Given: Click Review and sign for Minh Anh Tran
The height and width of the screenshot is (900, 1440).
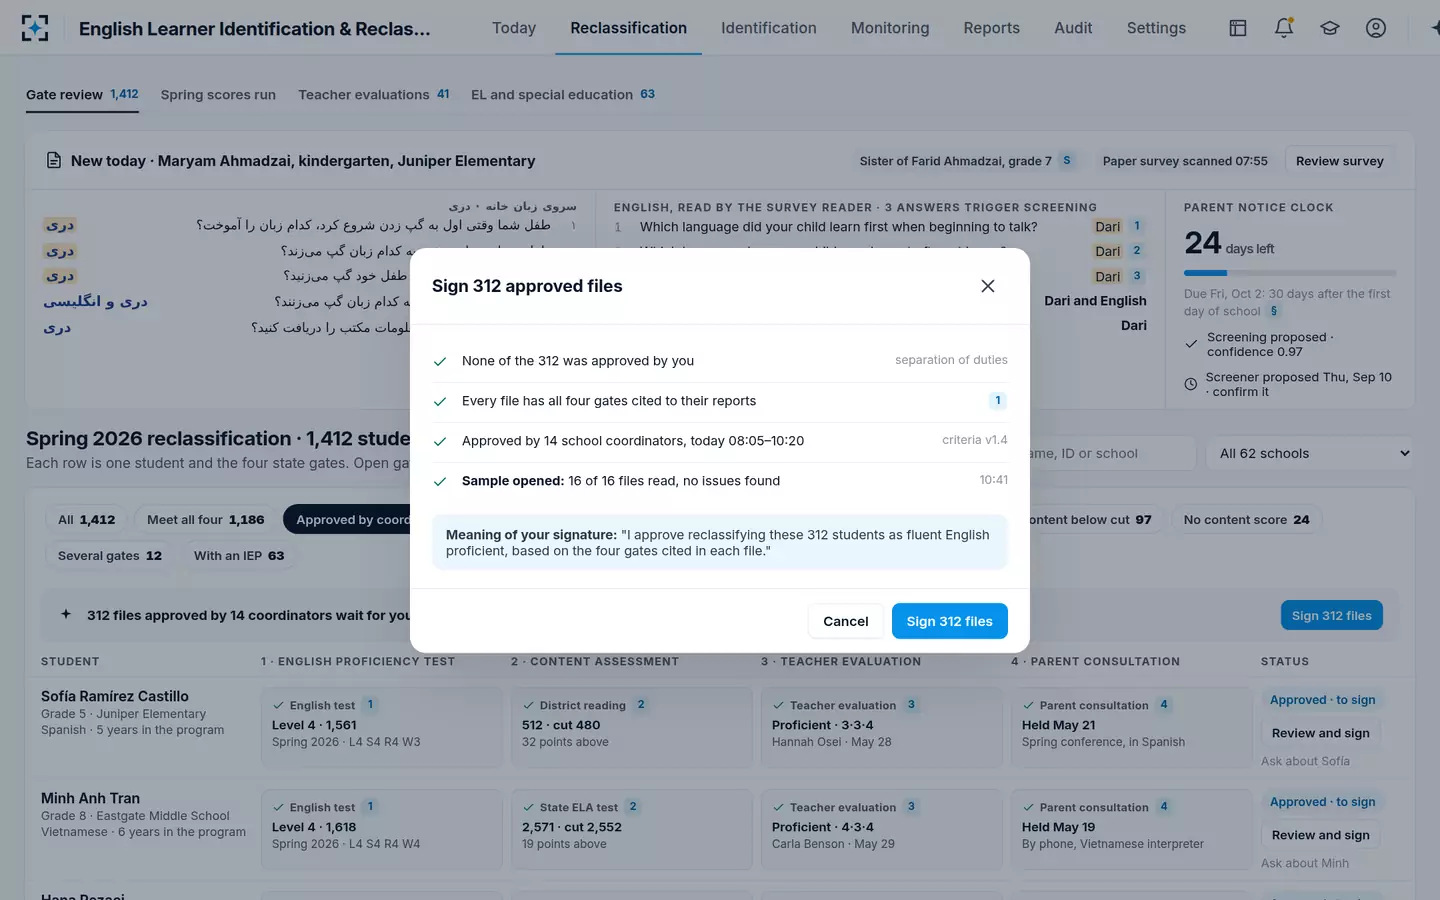Looking at the screenshot, I should (1321, 835).
